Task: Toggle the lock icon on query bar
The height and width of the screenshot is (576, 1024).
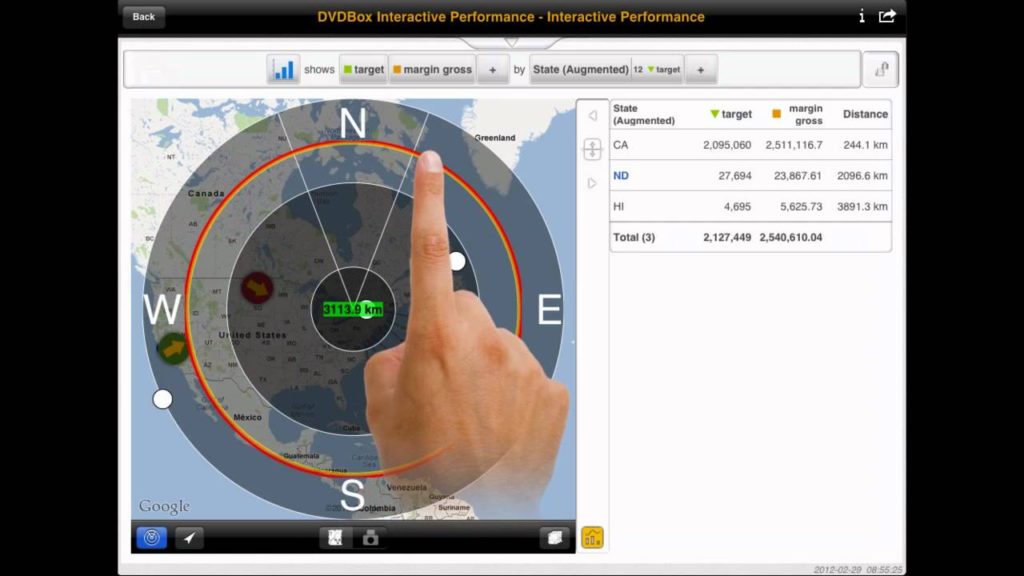Action: click(x=880, y=70)
